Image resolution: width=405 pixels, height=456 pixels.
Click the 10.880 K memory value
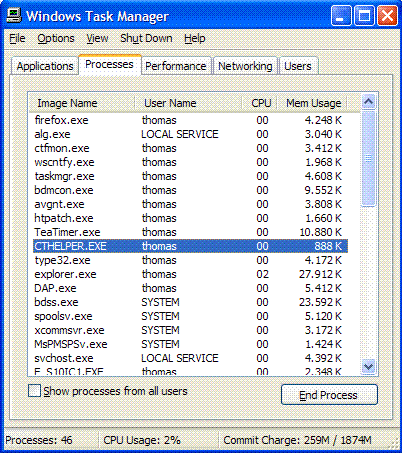[320, 232]
